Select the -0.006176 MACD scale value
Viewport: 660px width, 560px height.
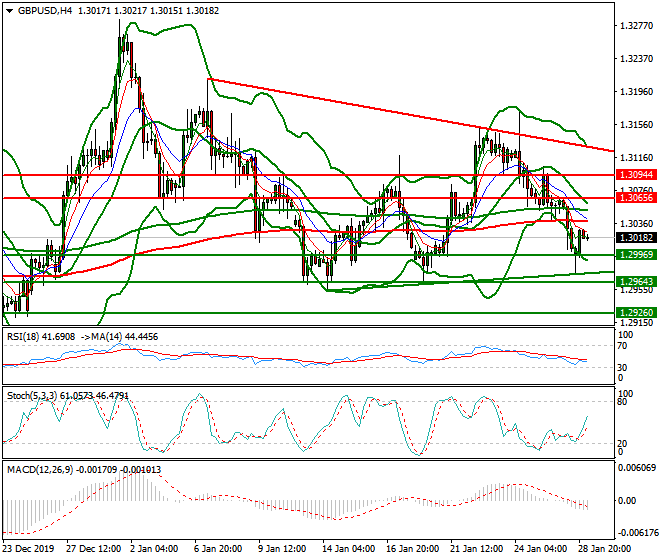click(636, 533)
